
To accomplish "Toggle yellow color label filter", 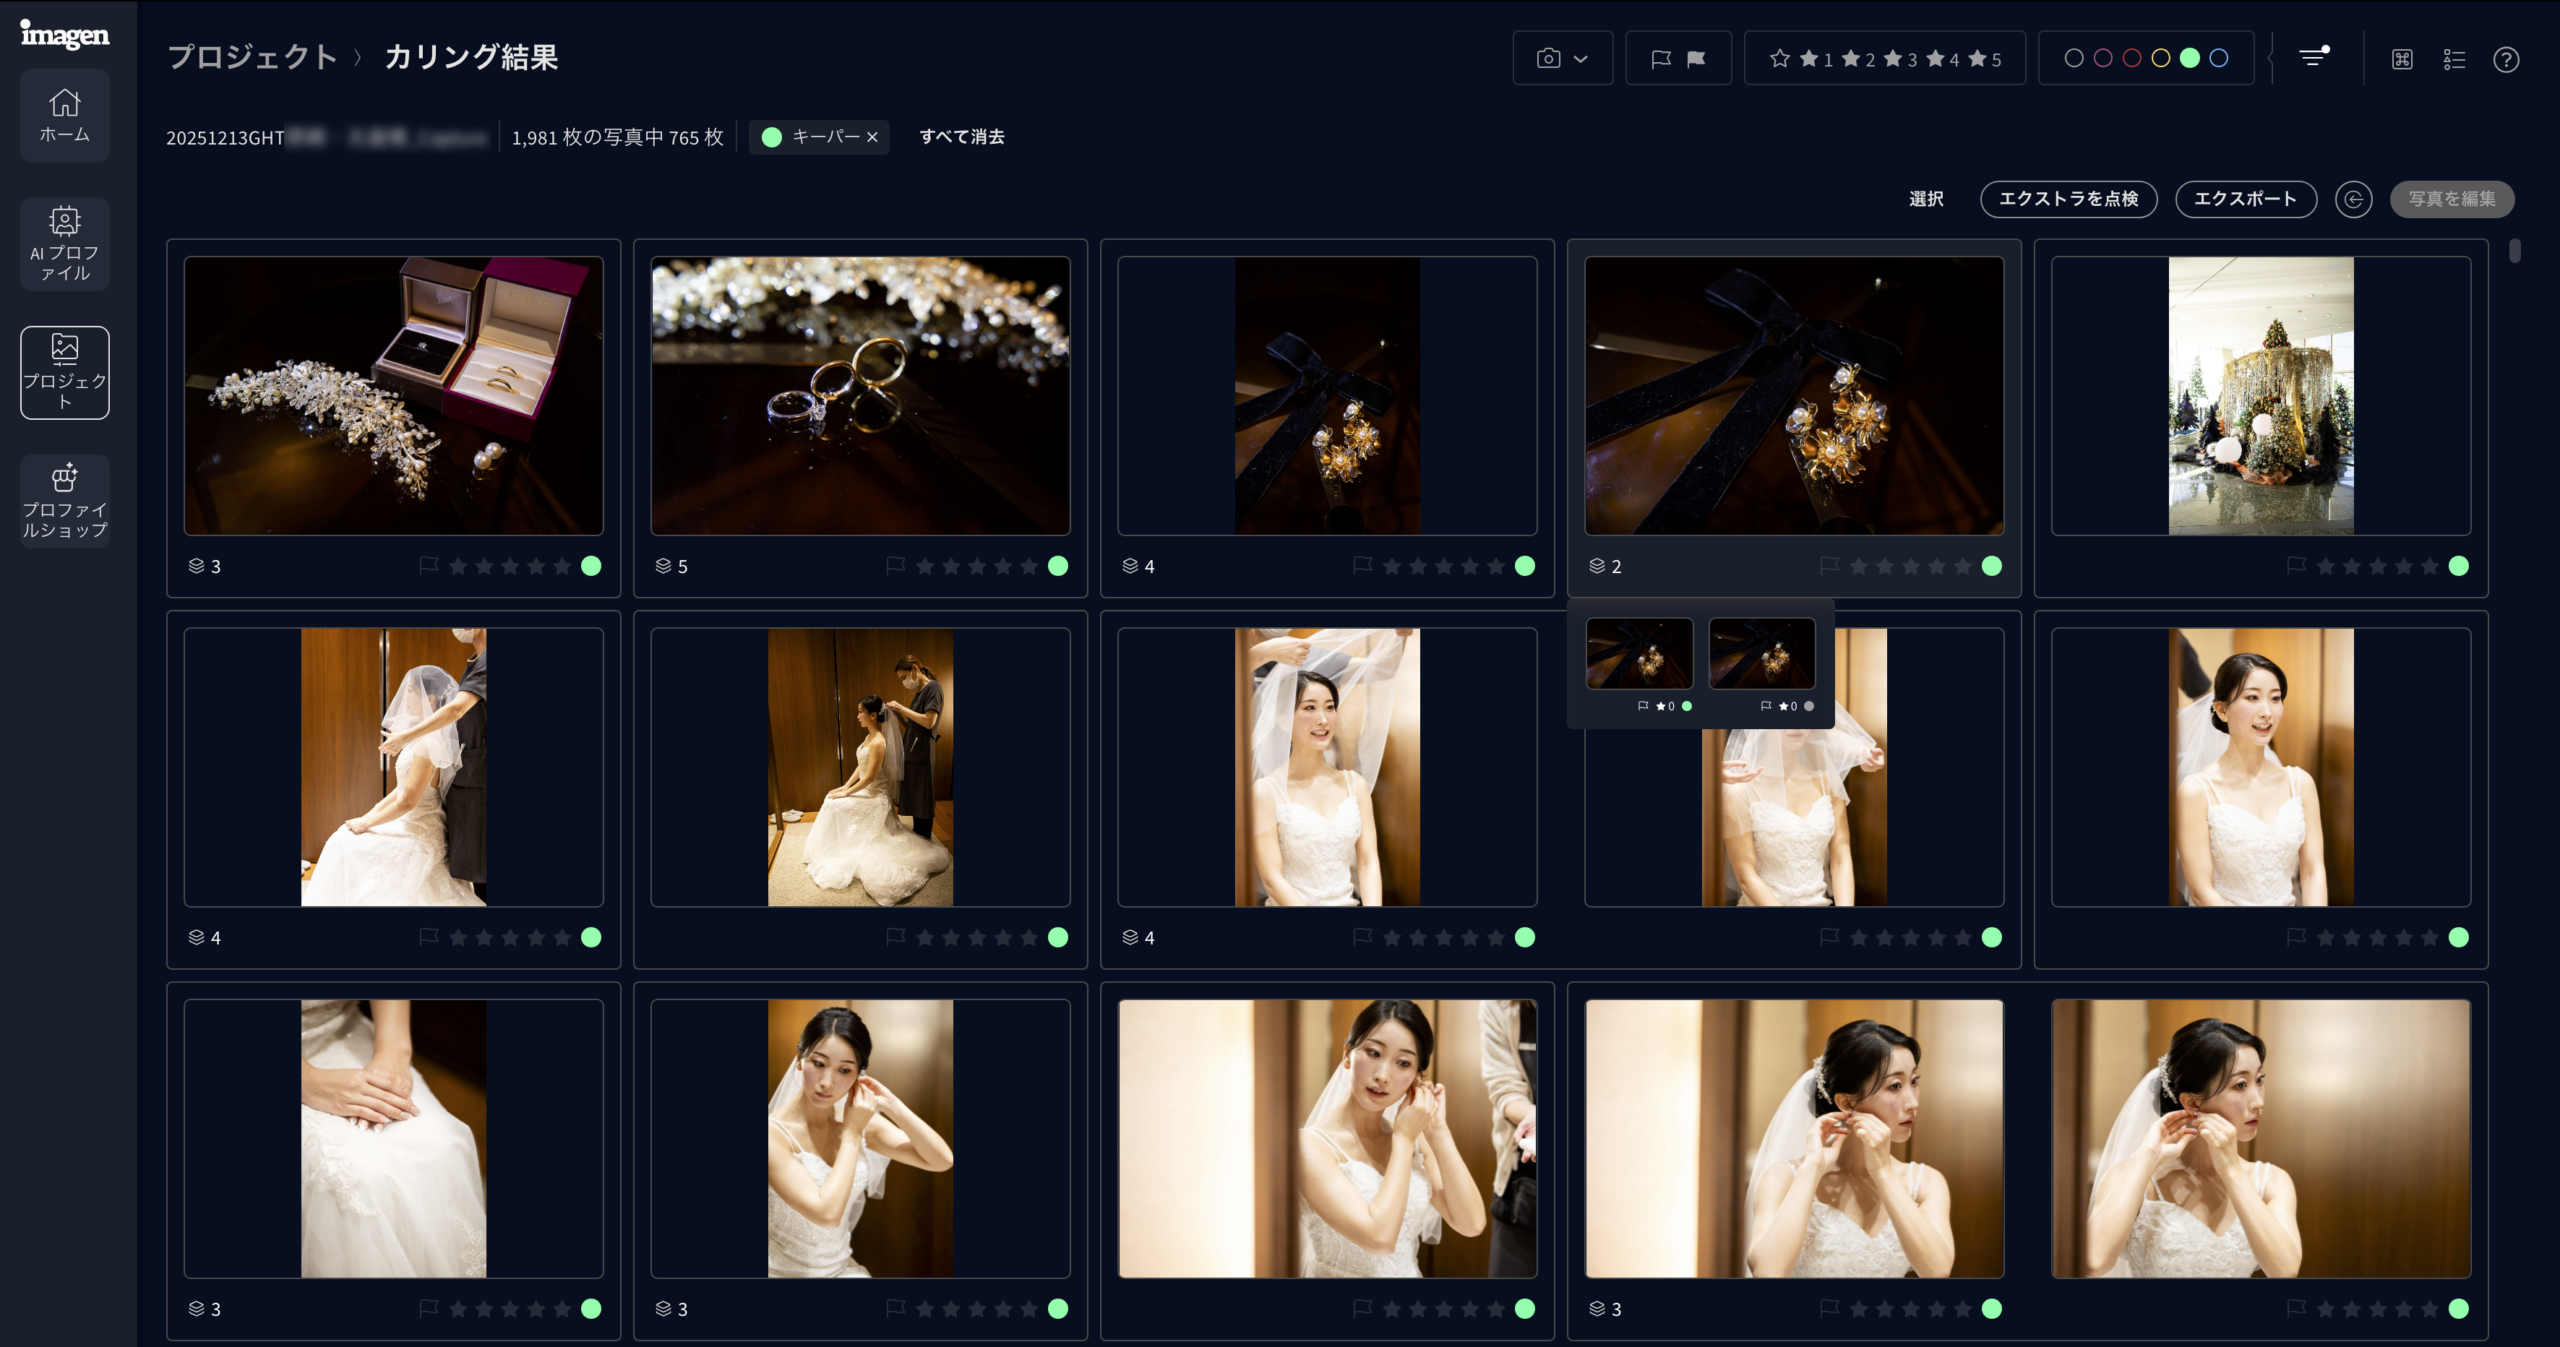I will click(x=2160, y=58).
